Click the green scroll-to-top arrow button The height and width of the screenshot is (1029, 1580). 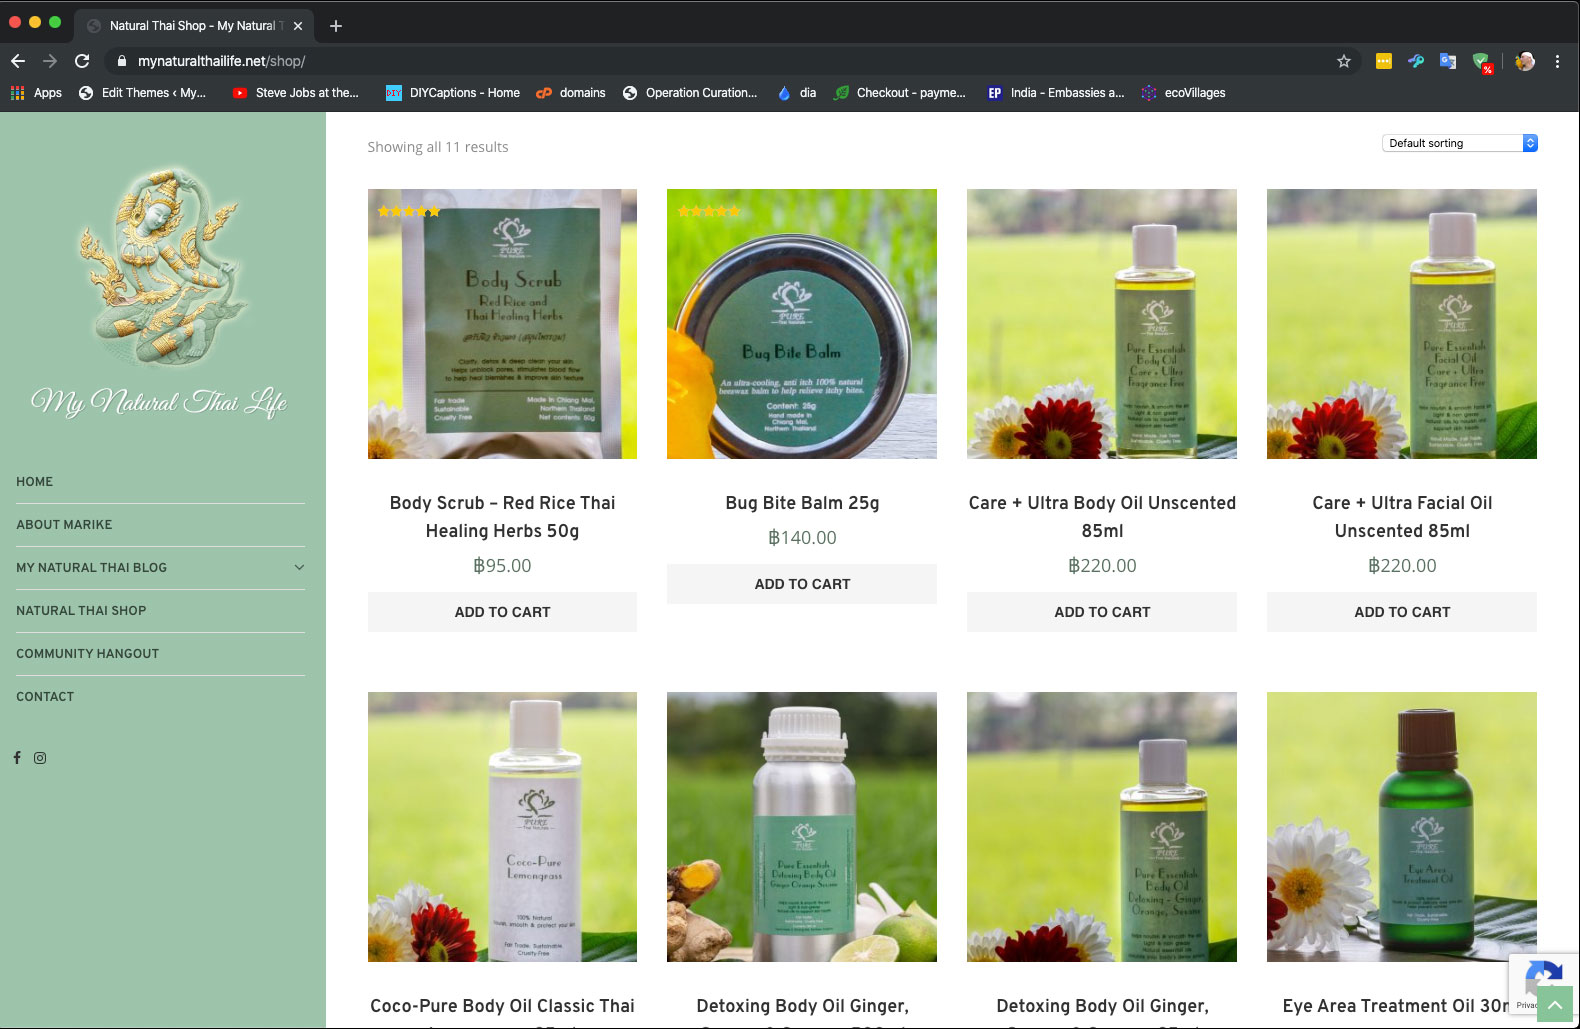pos(1555,1004)
